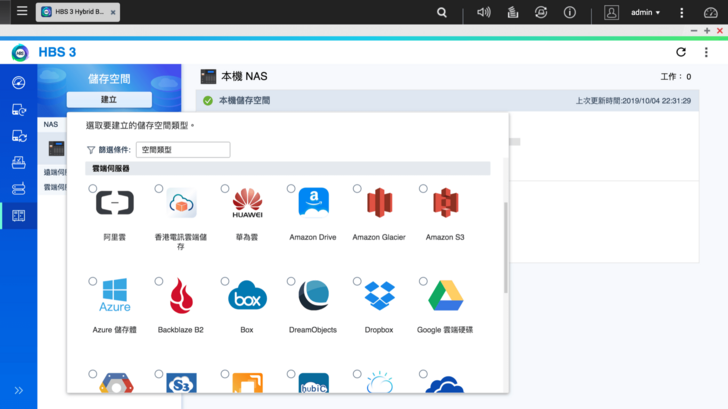Open HBS 3 more options menu
This screenshot has width=728, height=409.
point(706,52)
